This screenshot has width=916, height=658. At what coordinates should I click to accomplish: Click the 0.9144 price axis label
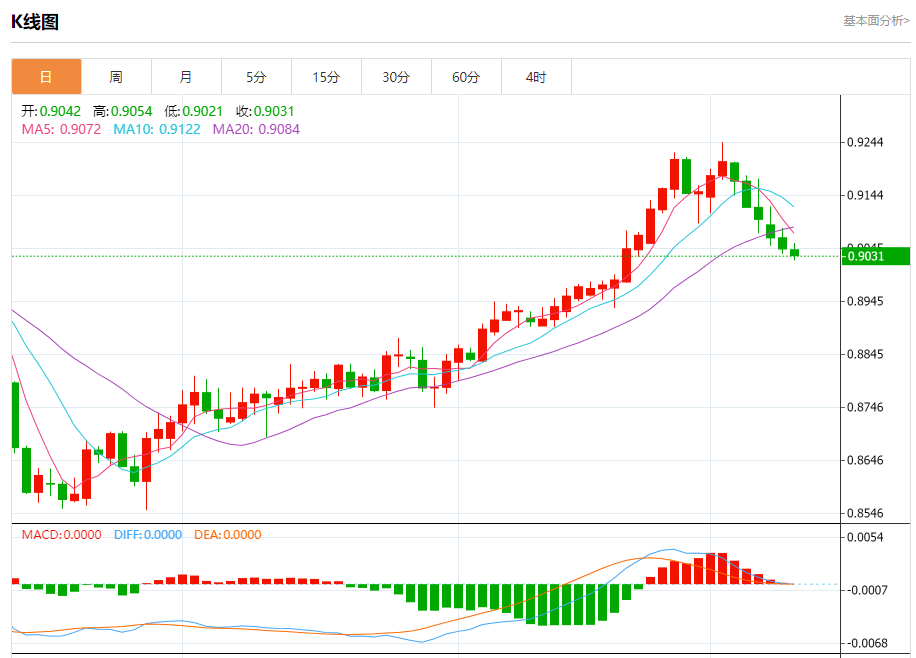[865, 195]
